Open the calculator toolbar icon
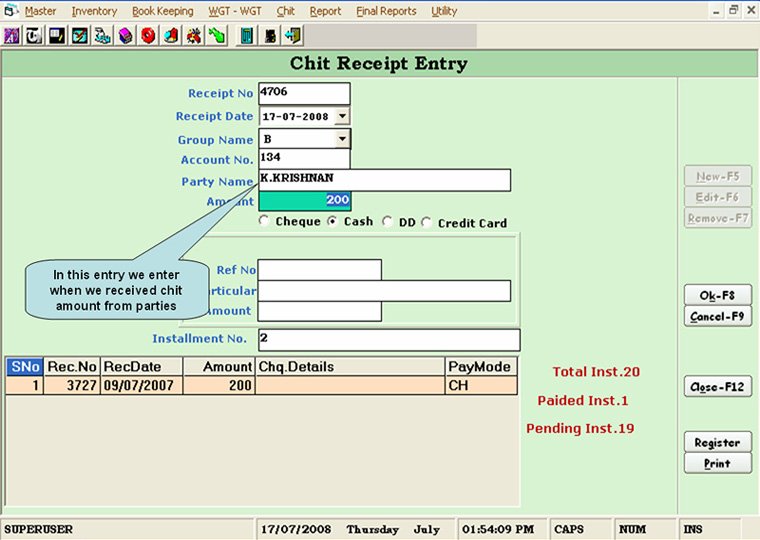The image size is (760, 540). click(x=246, y=36)
